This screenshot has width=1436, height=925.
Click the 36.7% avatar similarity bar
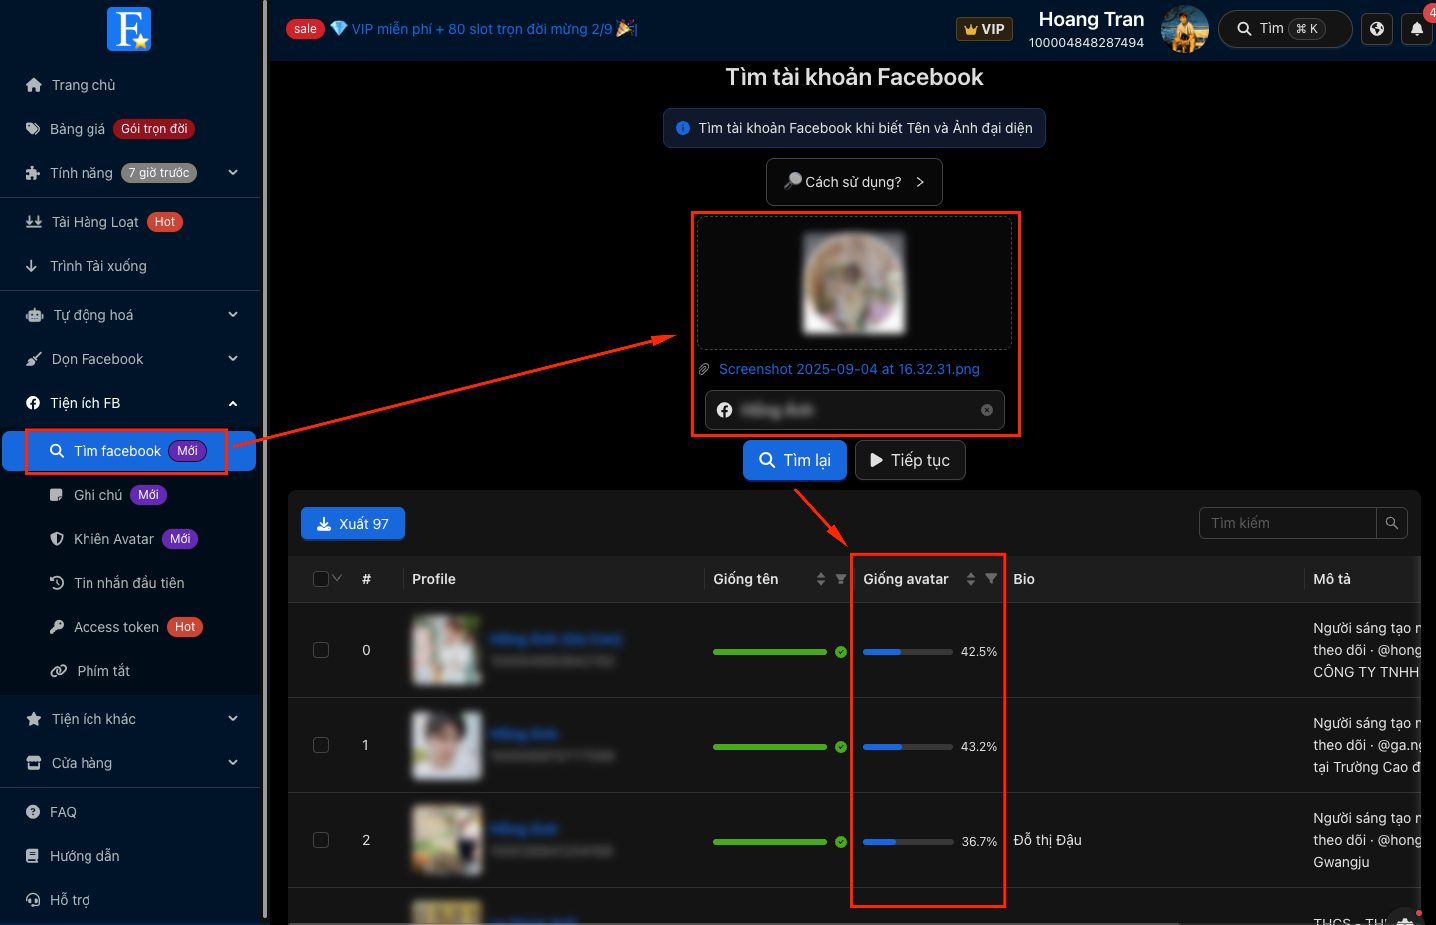coord(908,842)
